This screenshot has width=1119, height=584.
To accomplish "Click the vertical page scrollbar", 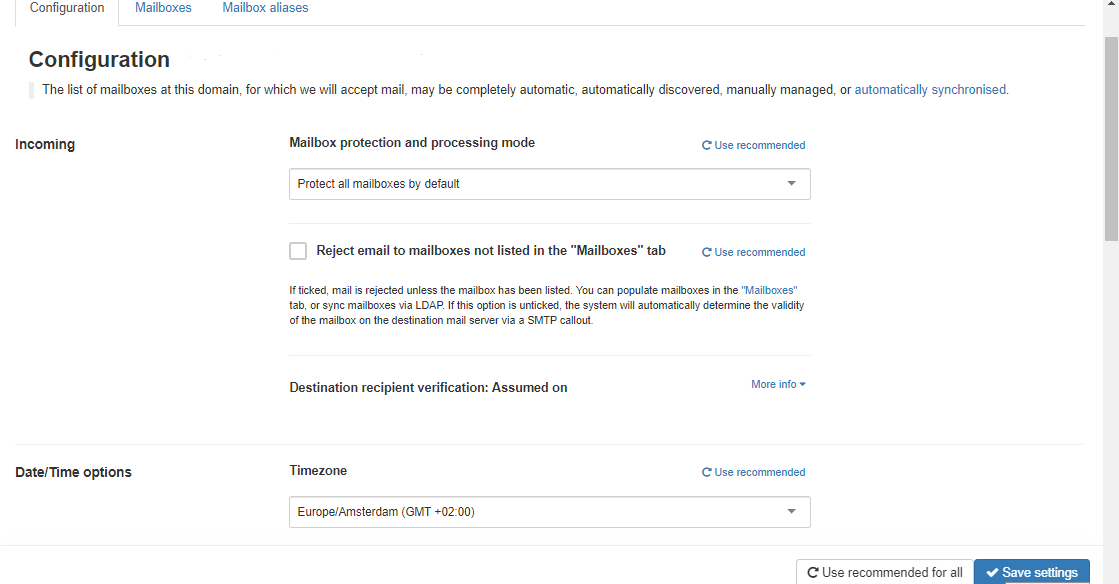I will tap(1111, 140).
